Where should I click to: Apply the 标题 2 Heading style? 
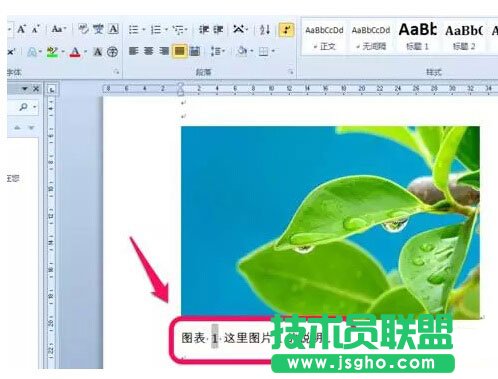click(x=464, y=37)
